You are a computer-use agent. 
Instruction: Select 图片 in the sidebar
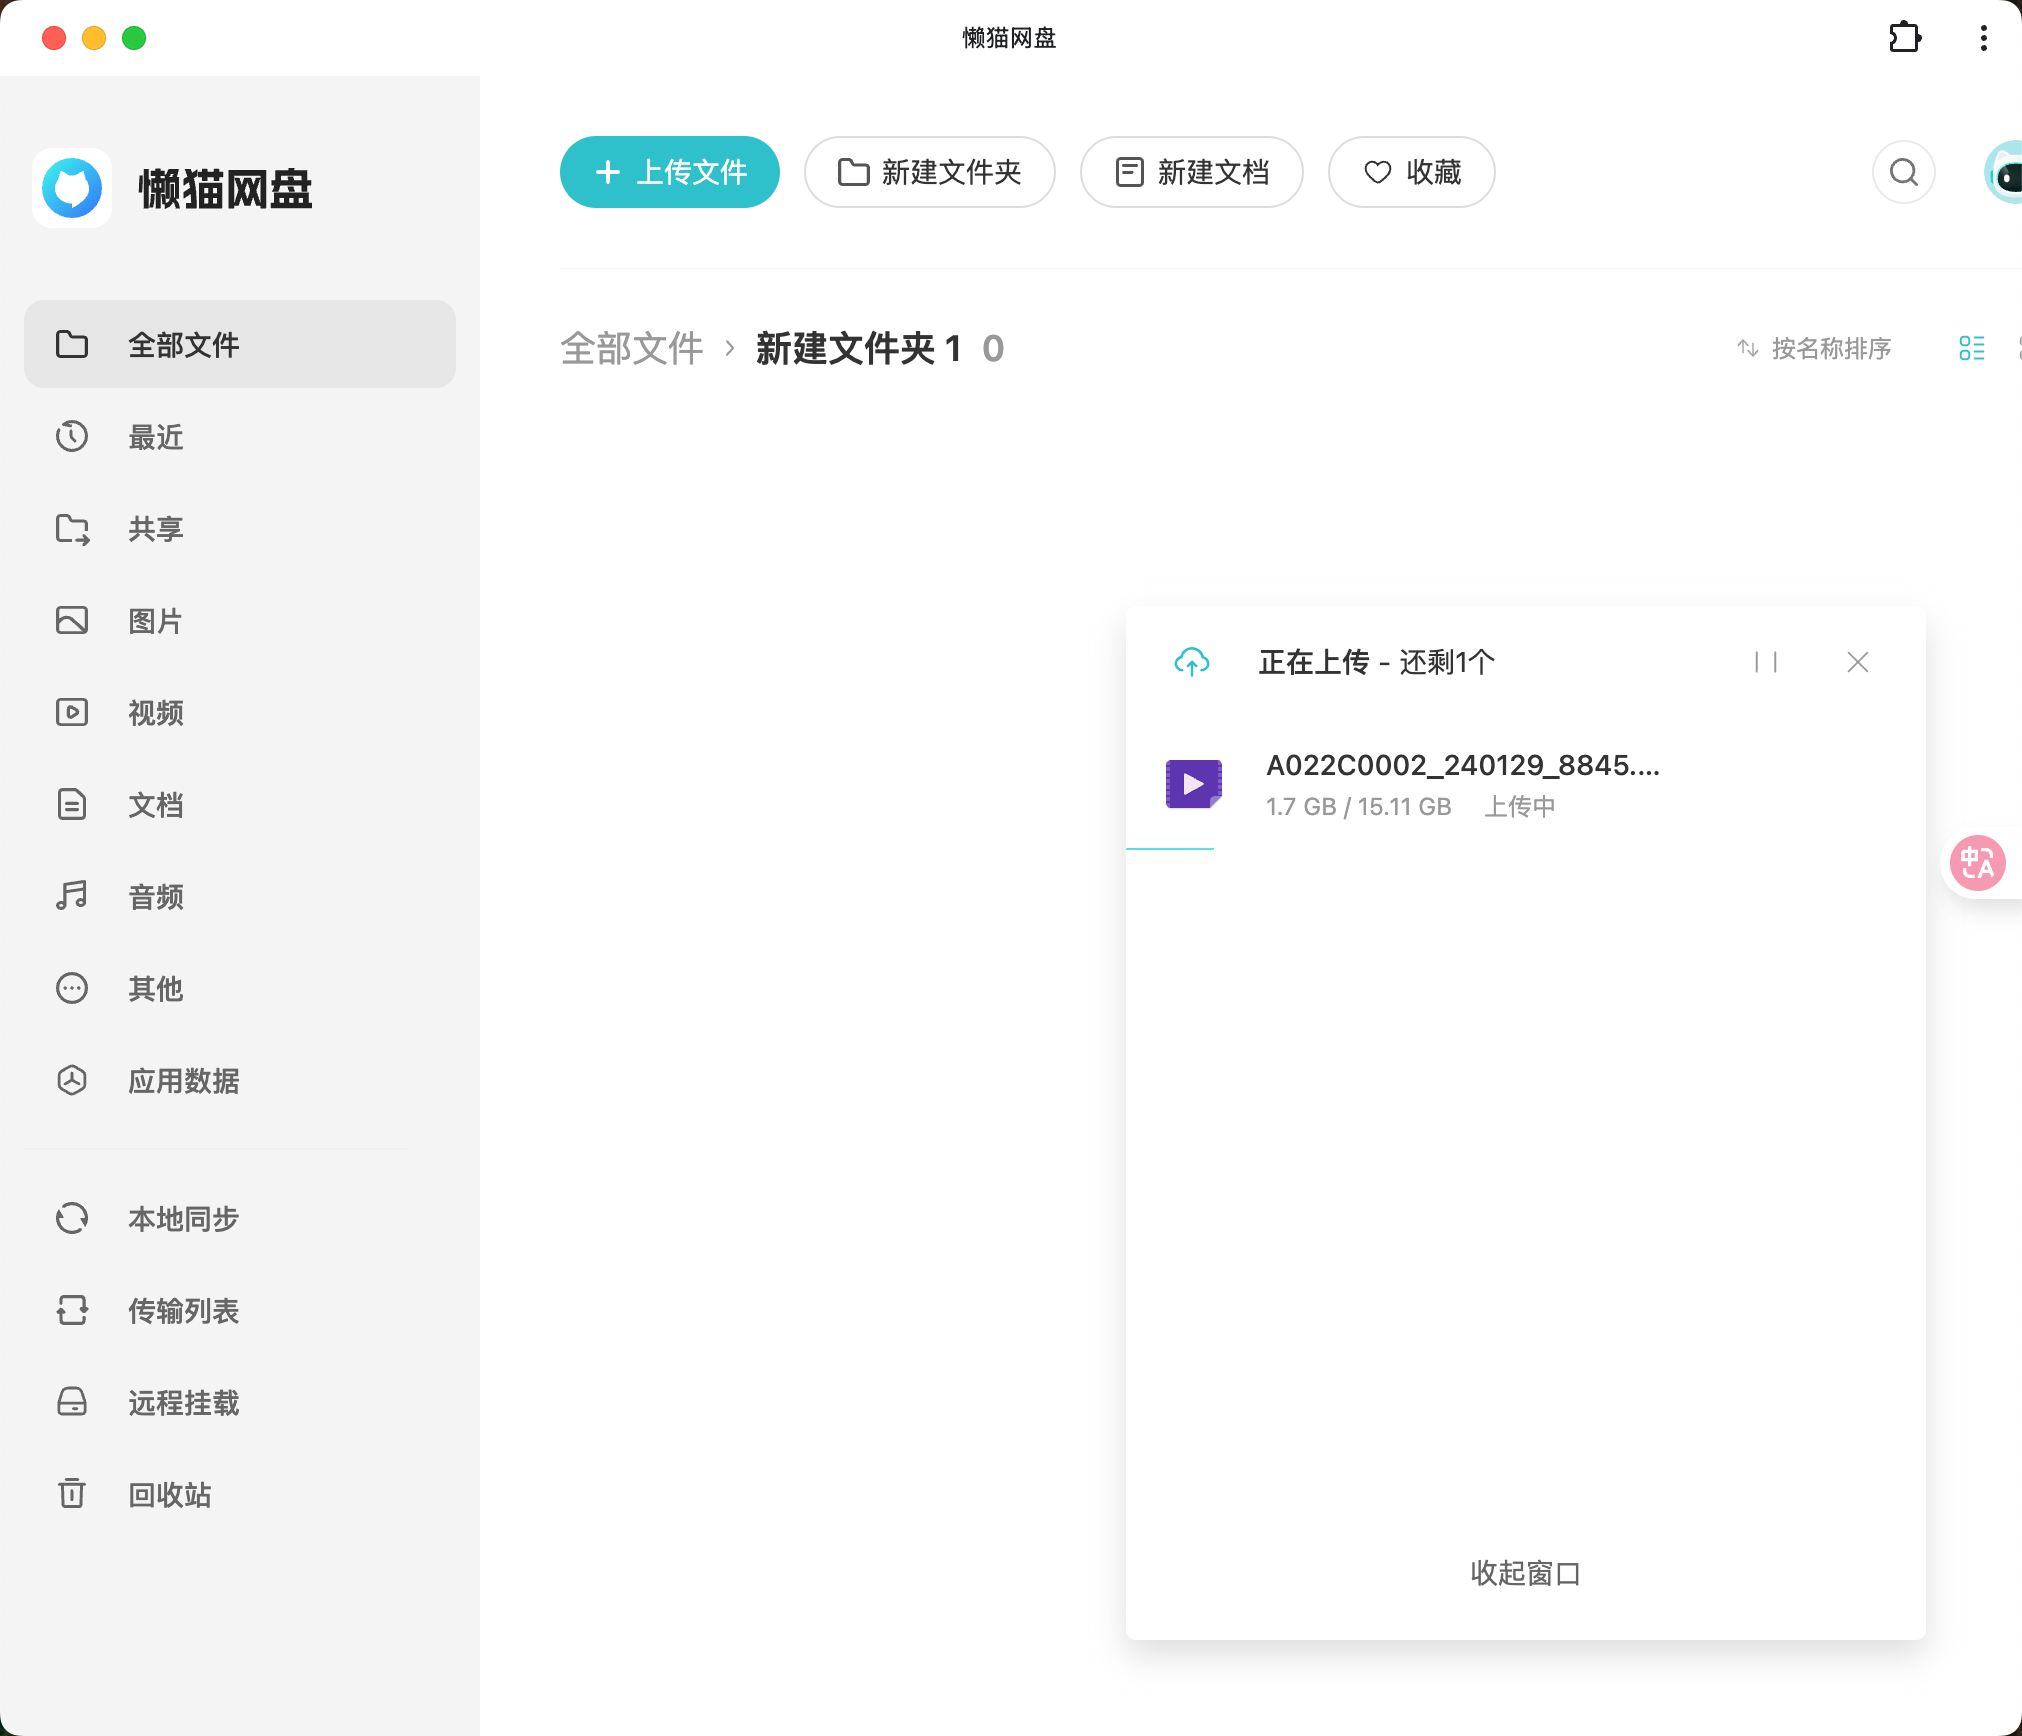coord(155,620)
